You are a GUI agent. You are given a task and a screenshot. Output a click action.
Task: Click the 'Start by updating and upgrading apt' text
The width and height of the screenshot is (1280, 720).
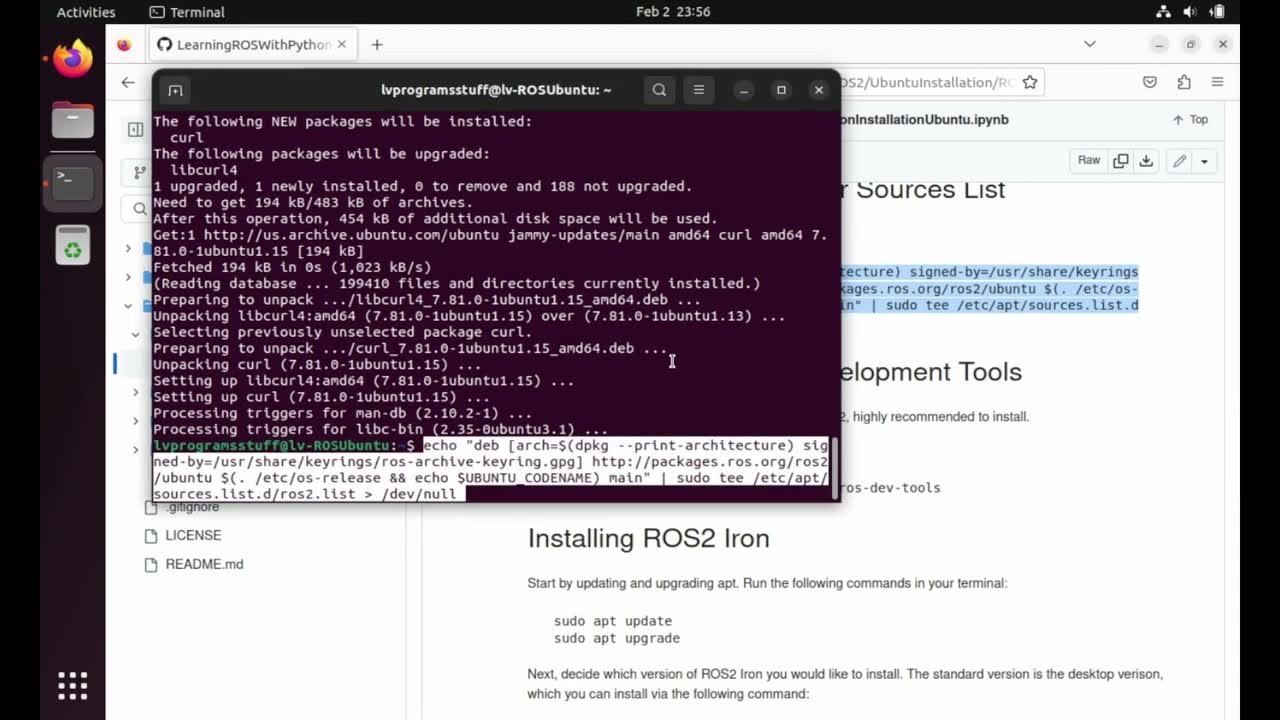(x=767, y=583)
